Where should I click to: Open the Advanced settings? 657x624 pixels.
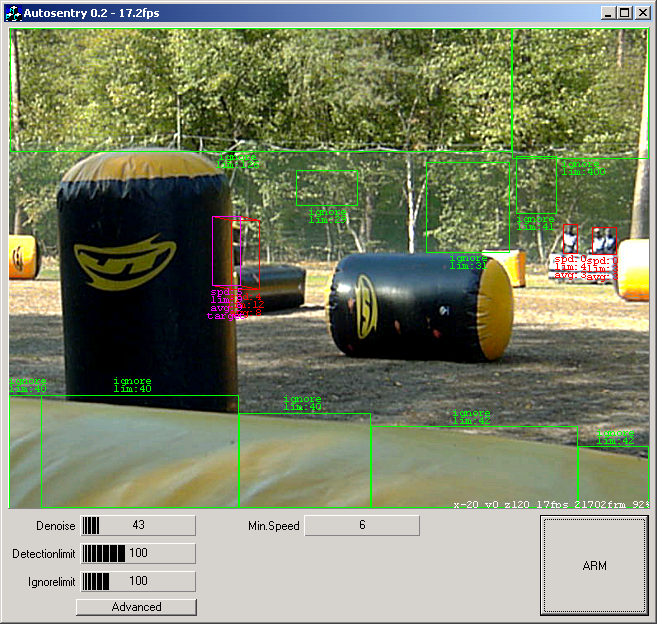point(136,607)
